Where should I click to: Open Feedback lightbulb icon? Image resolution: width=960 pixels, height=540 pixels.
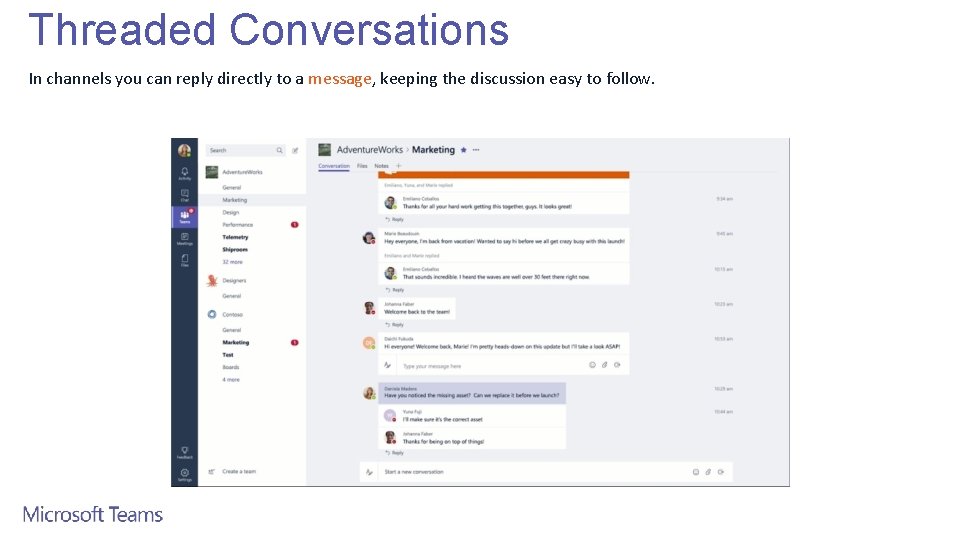tap(184, 452)
